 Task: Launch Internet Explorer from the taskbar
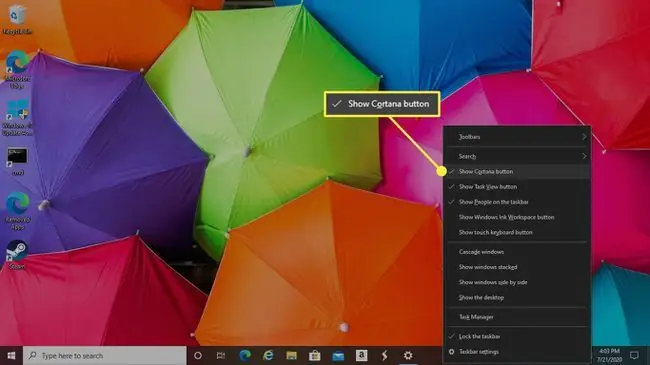tap(268, 355)
